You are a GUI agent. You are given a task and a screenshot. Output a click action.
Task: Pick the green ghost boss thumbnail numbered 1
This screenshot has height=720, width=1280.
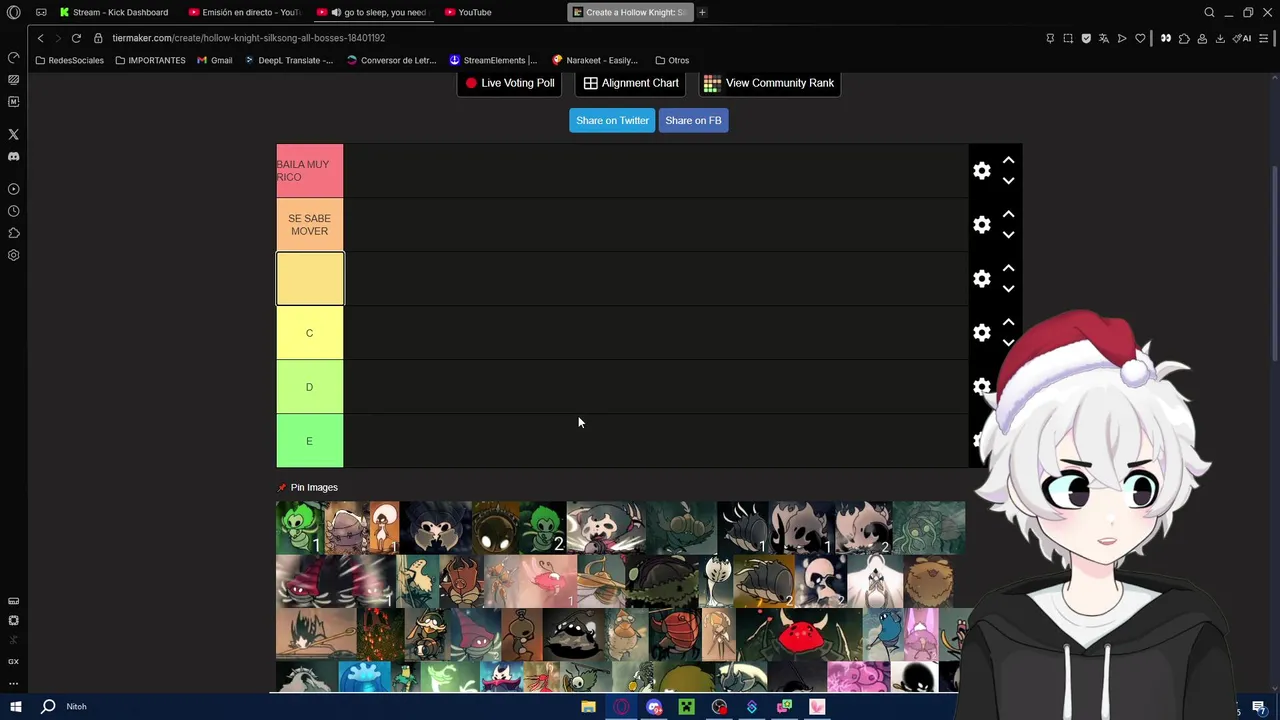(300, 528)
